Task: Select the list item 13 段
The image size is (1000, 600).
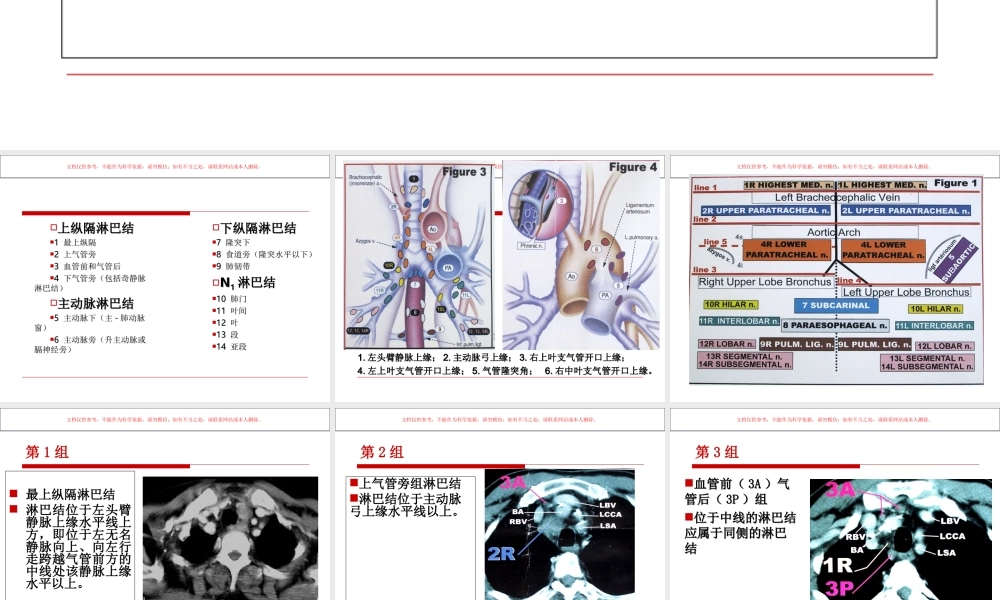Action: [x=226, y=335]
